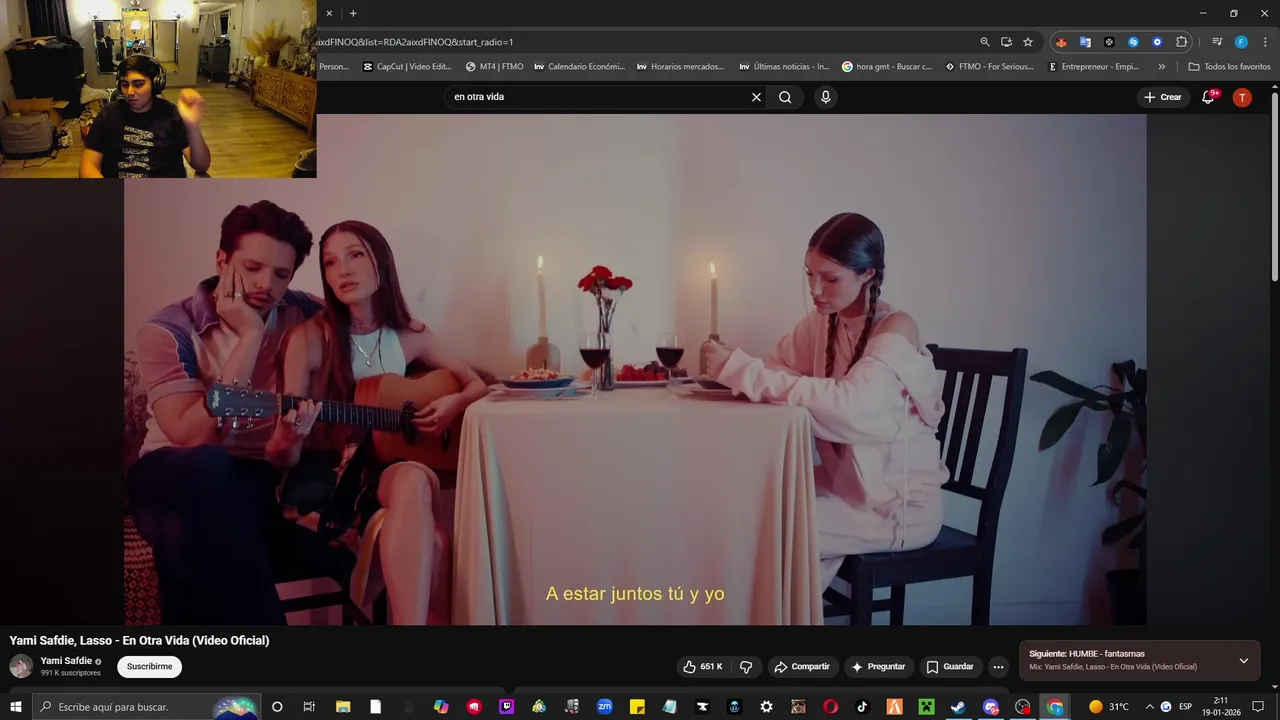Viewport: 1280px width, 720px height.
Task: Pause the video by clicking the player
Action: [x=635, y=370]
